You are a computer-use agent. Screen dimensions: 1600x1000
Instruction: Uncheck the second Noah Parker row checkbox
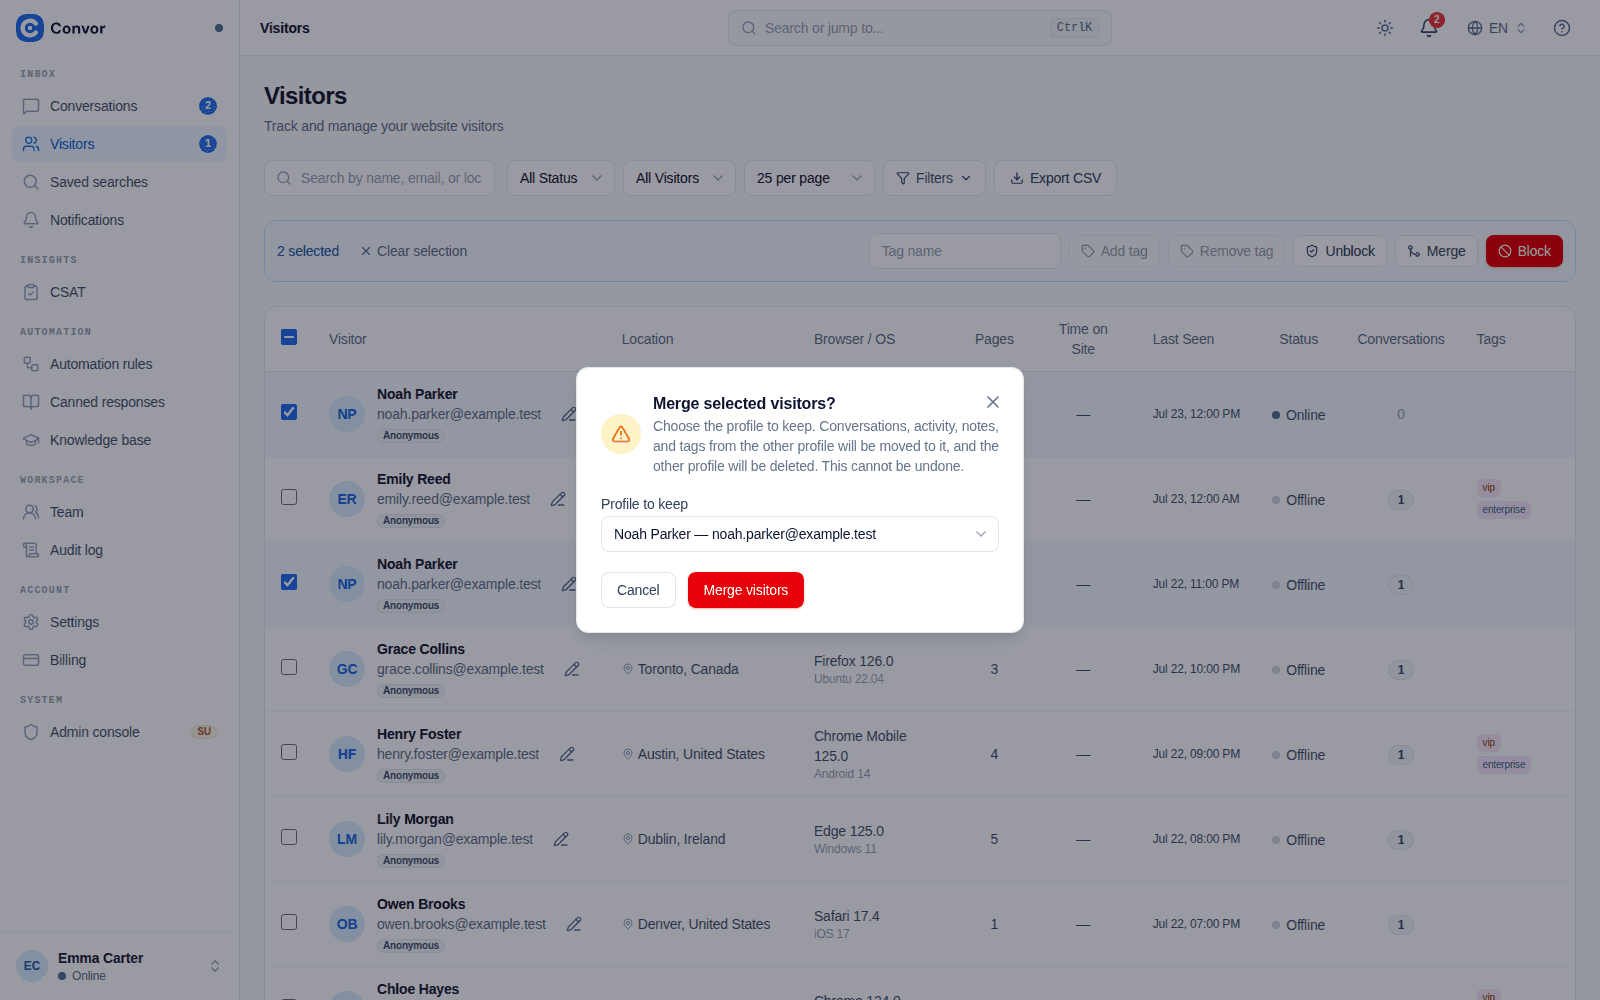[289, 582]
